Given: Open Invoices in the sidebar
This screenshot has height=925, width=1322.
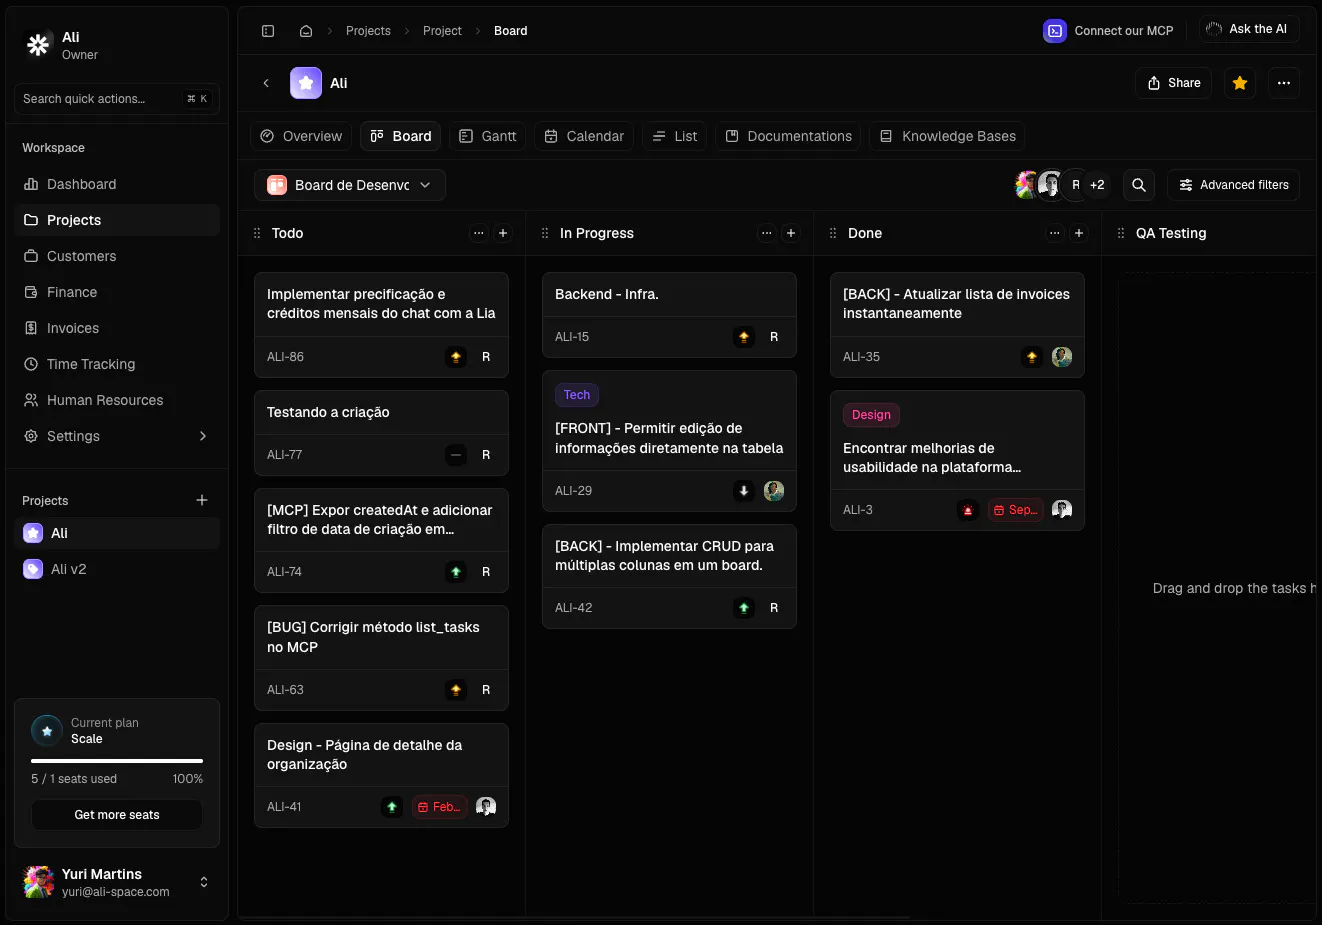Looking at the screenshot, I should (x=117, y=328).
